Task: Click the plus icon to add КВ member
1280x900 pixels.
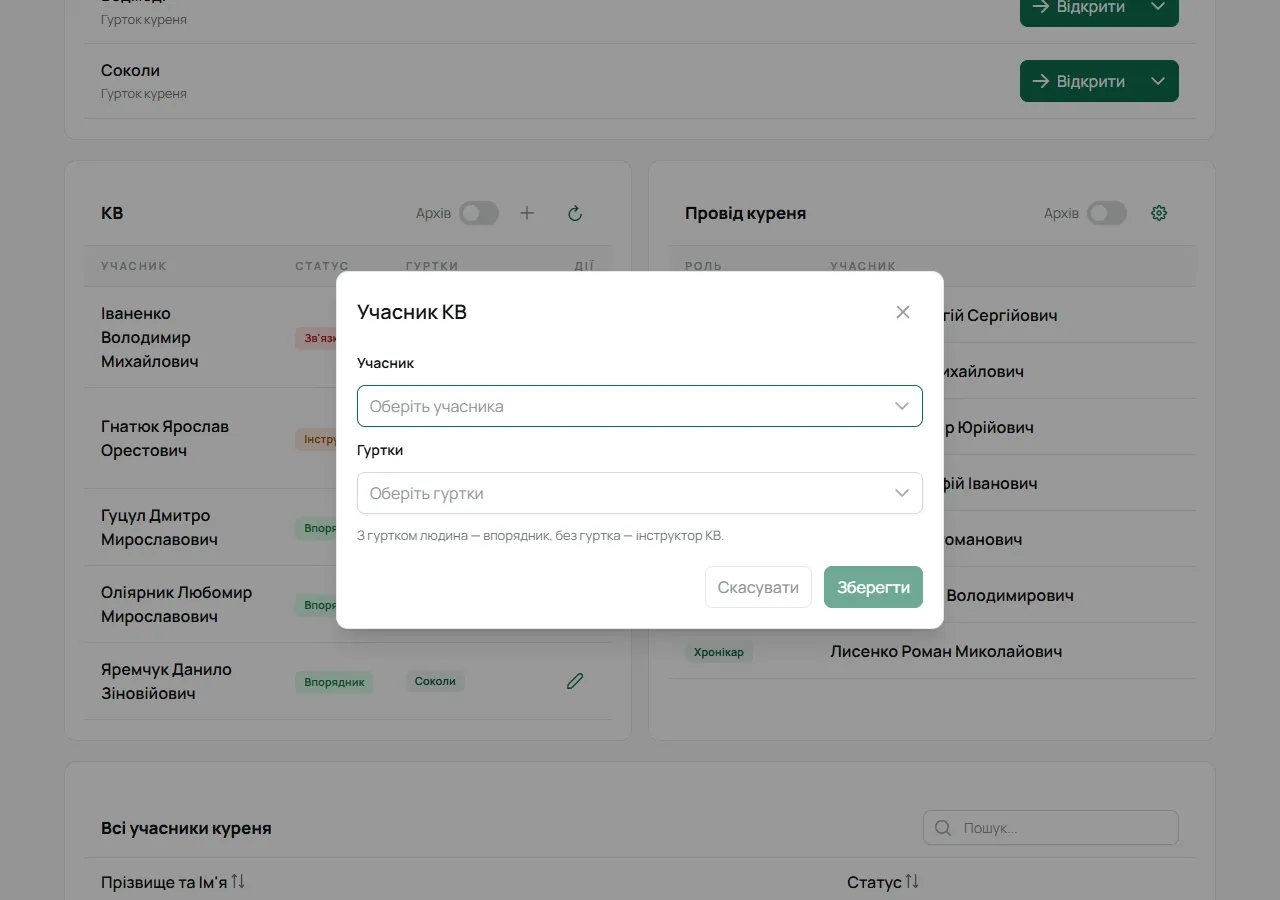Action: click(527, 213)
